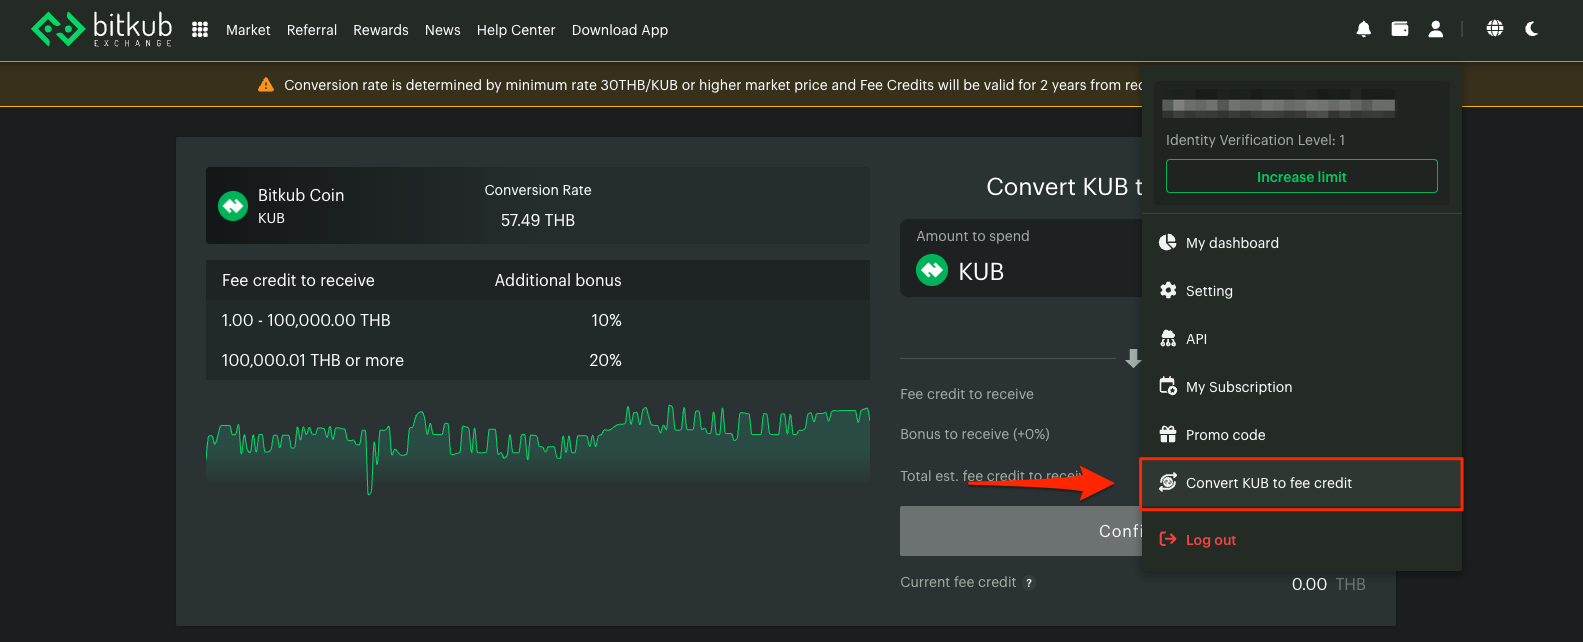Open the Referral page
Screen dimensions: 1583x642
(x=312, y=30)
